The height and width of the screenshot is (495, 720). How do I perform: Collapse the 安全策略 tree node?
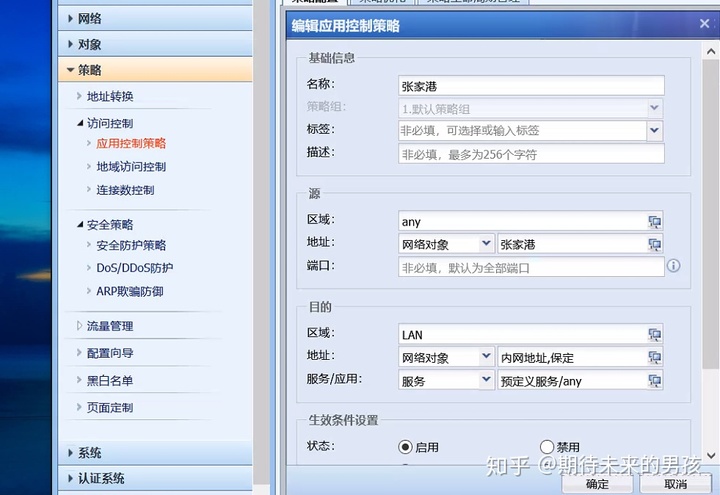pos(80,225)
